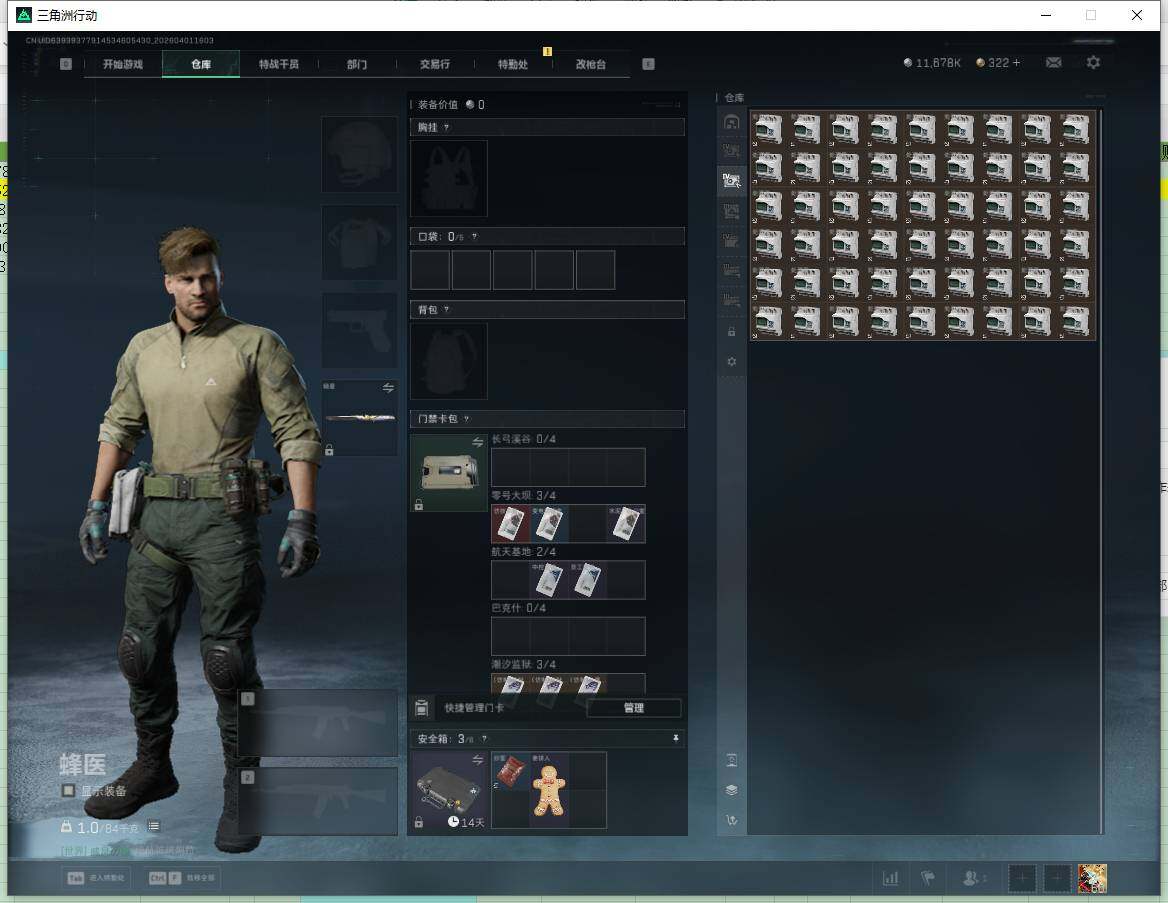
Task: Click the warehouse vertical scrollbar
Action: [1102, 472]
